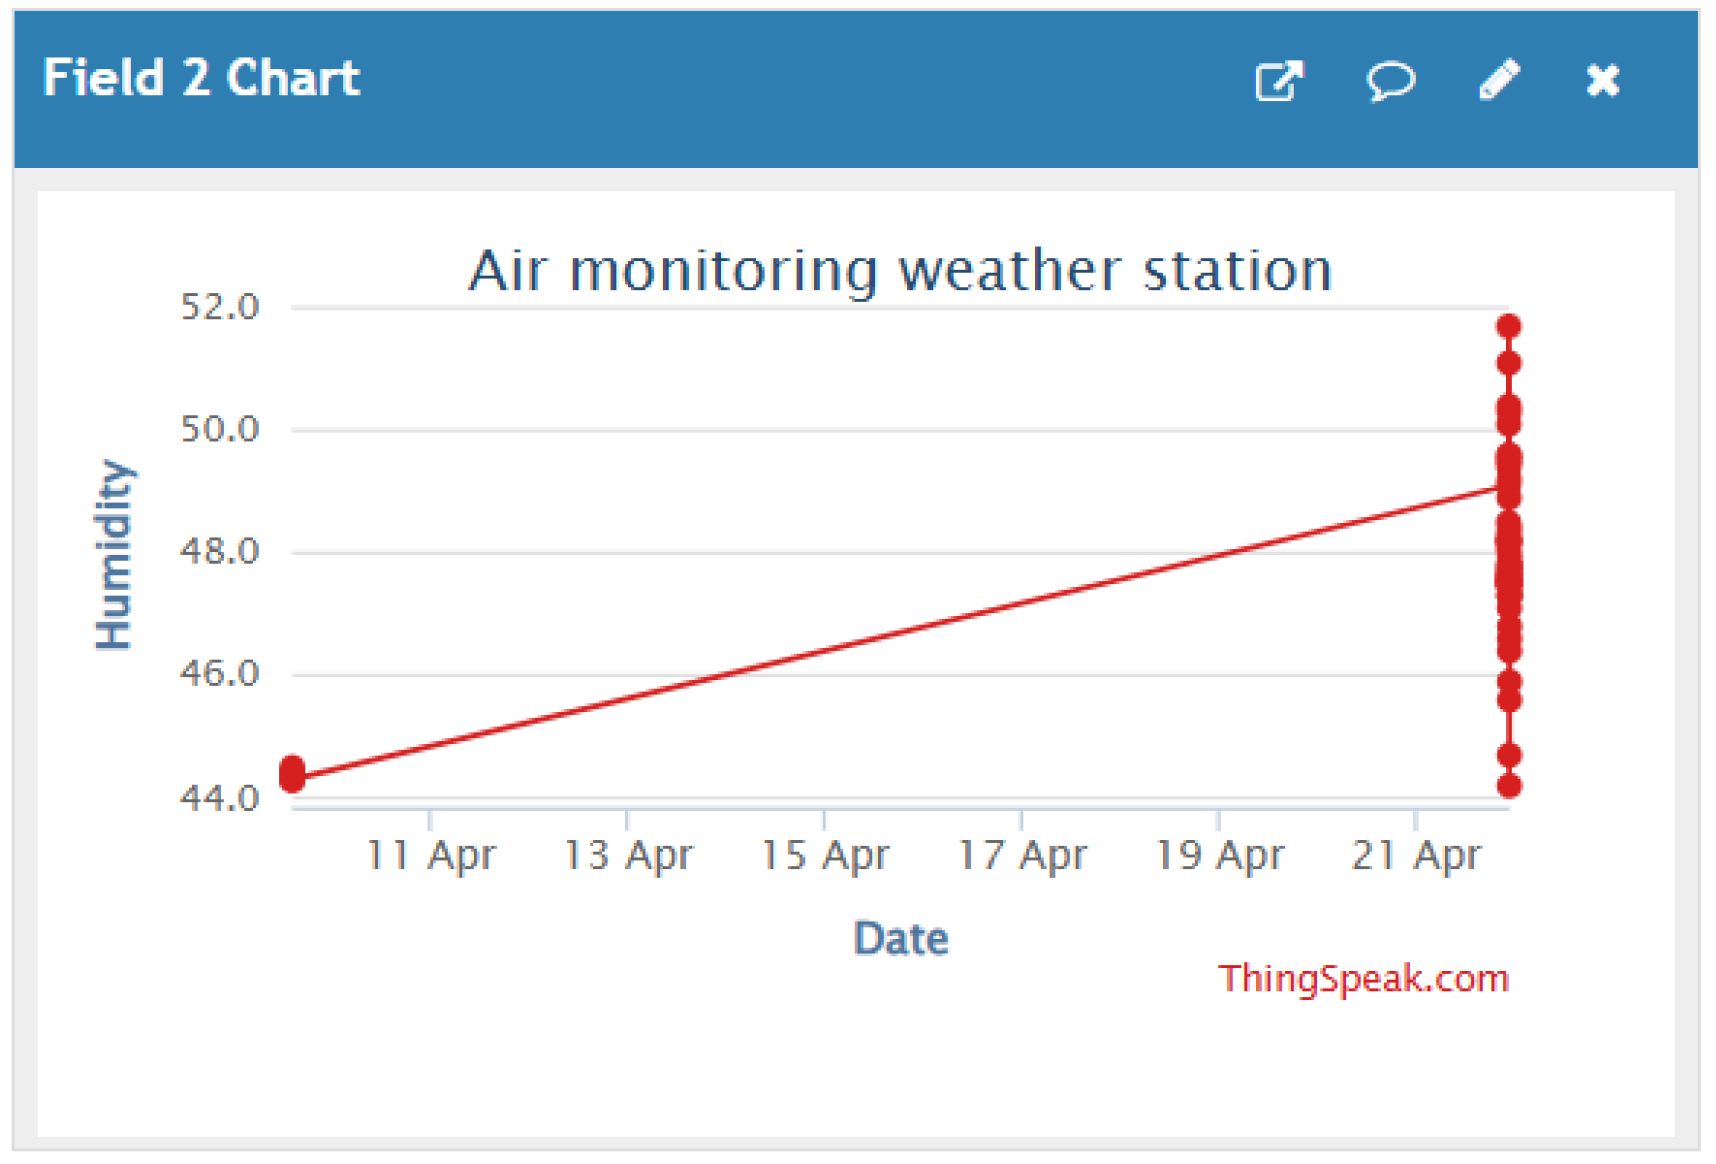Click the 17 Apr axis tick label
Screen dimensions: 1716x1164
click(1022, 855)
